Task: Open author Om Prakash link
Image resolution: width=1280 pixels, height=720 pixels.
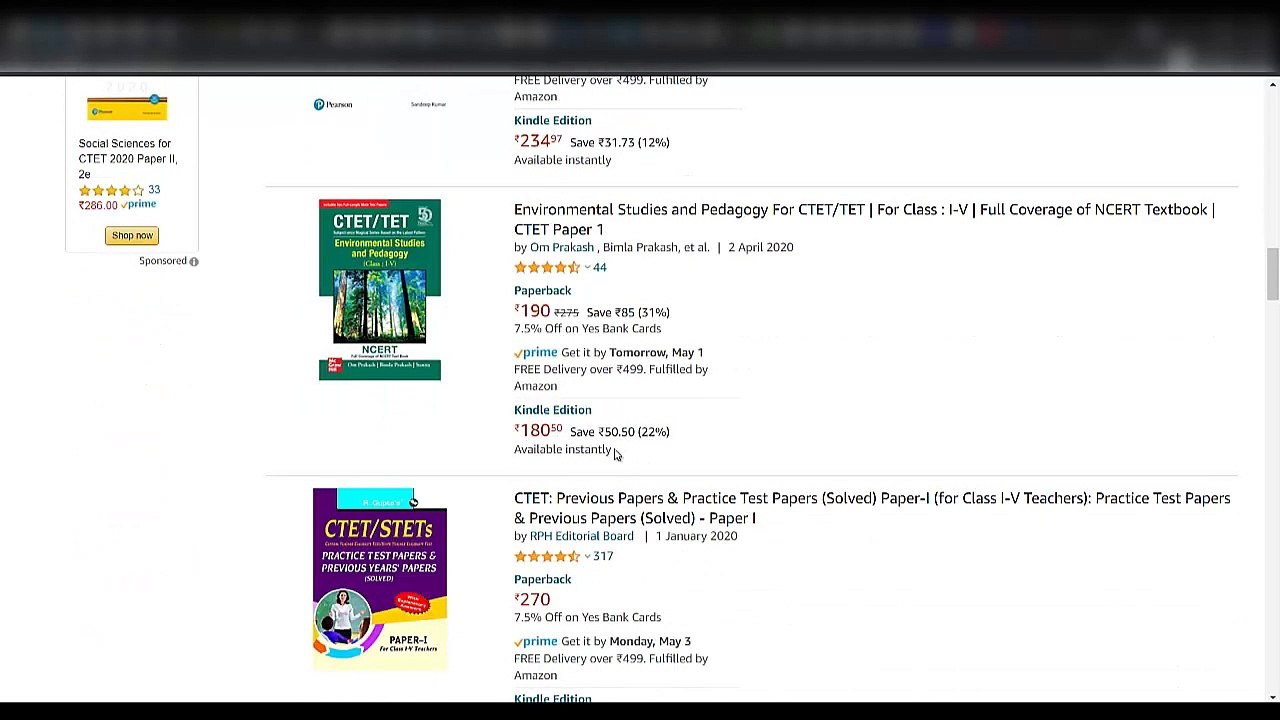Action: 562,247
